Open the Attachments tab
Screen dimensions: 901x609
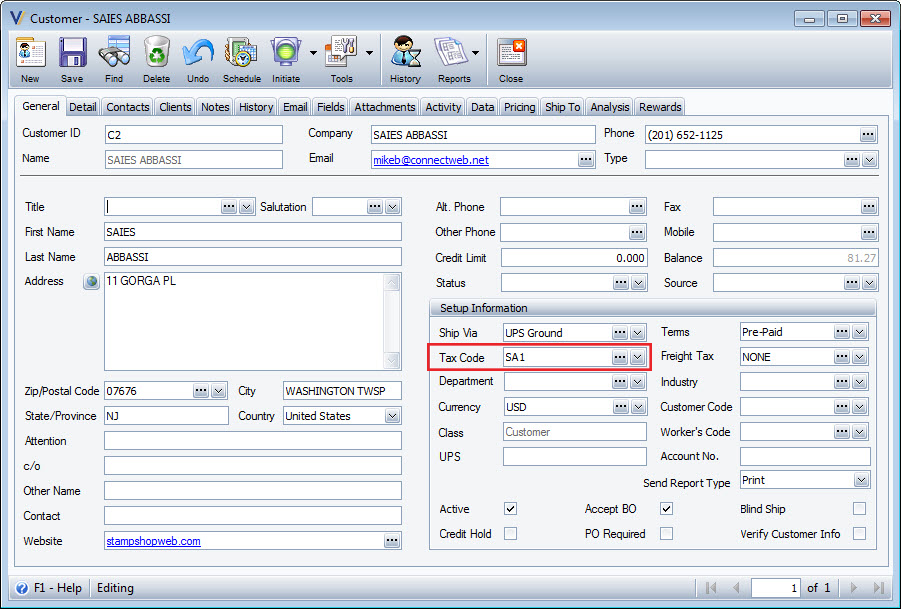[x=384, y=107]
